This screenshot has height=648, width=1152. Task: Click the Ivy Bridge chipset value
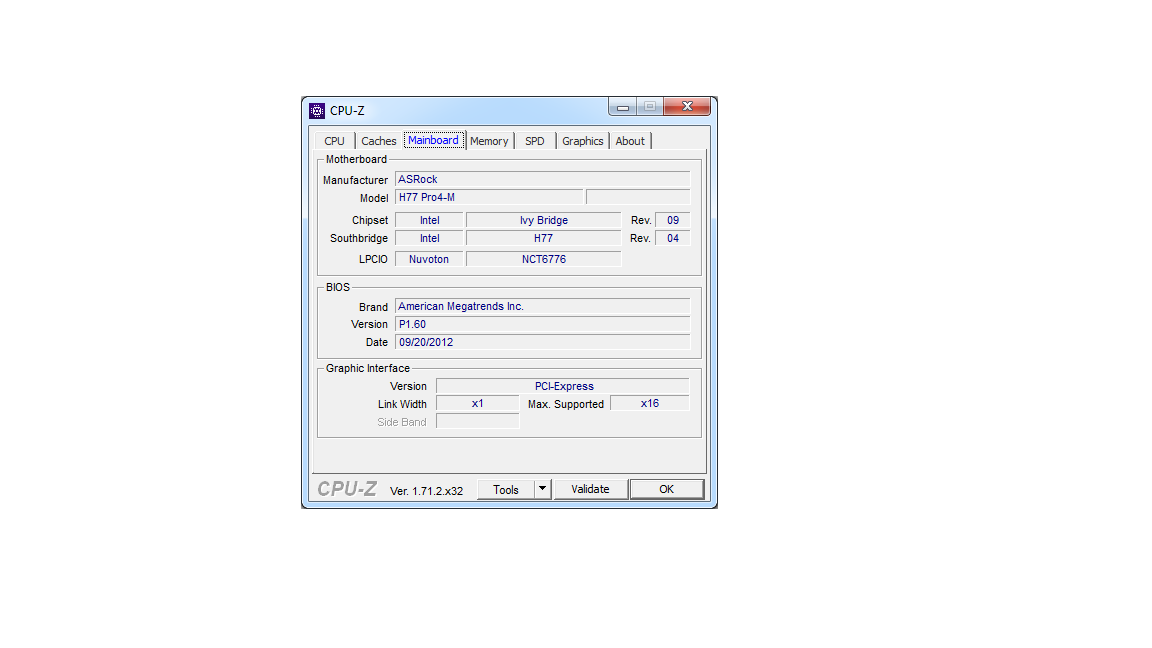tap(544, 220)
